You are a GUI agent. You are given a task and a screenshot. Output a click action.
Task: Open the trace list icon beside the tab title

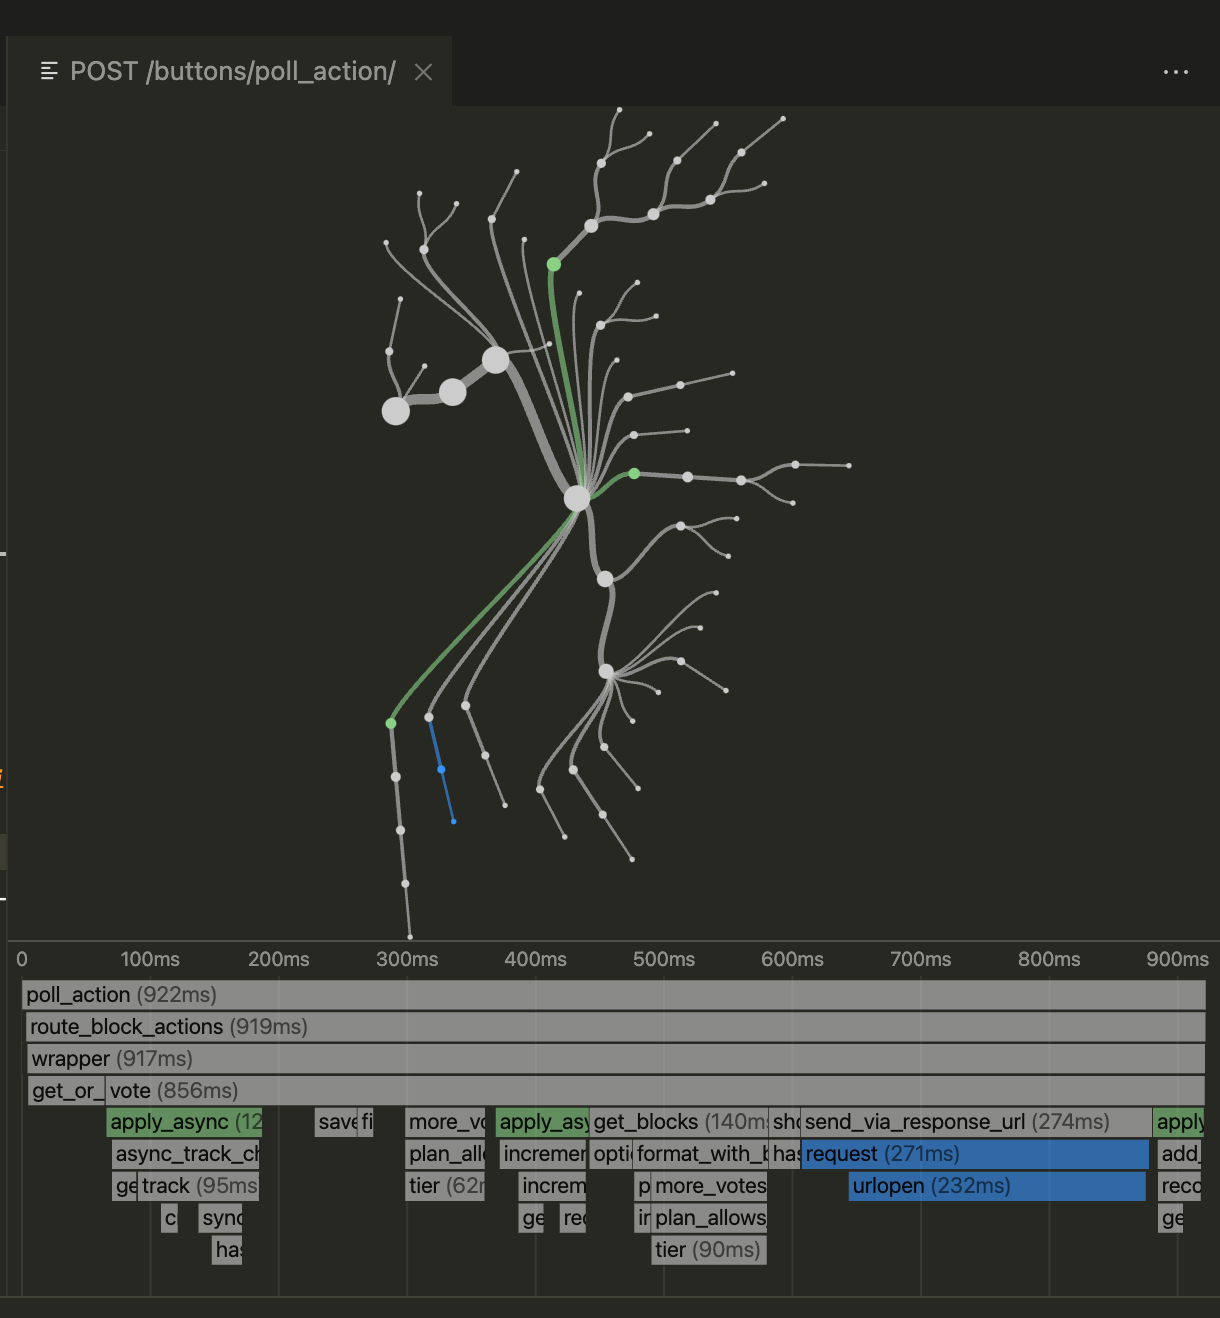(x=49, y=71)
